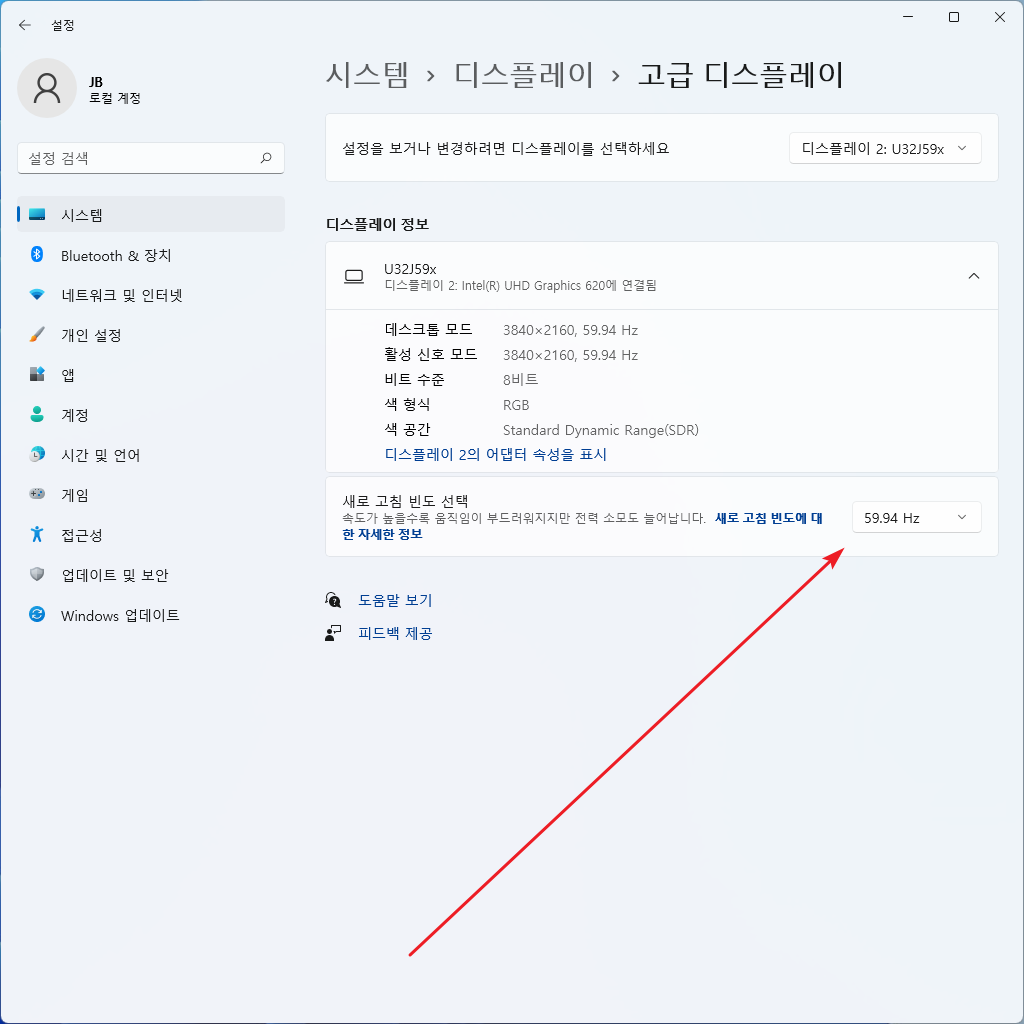The height and width of the screenshot is (1024, 1024).
Task: Go to 네트워크 및 인터넷 settings
Action: pyautogui.click(x=151, y=295)
